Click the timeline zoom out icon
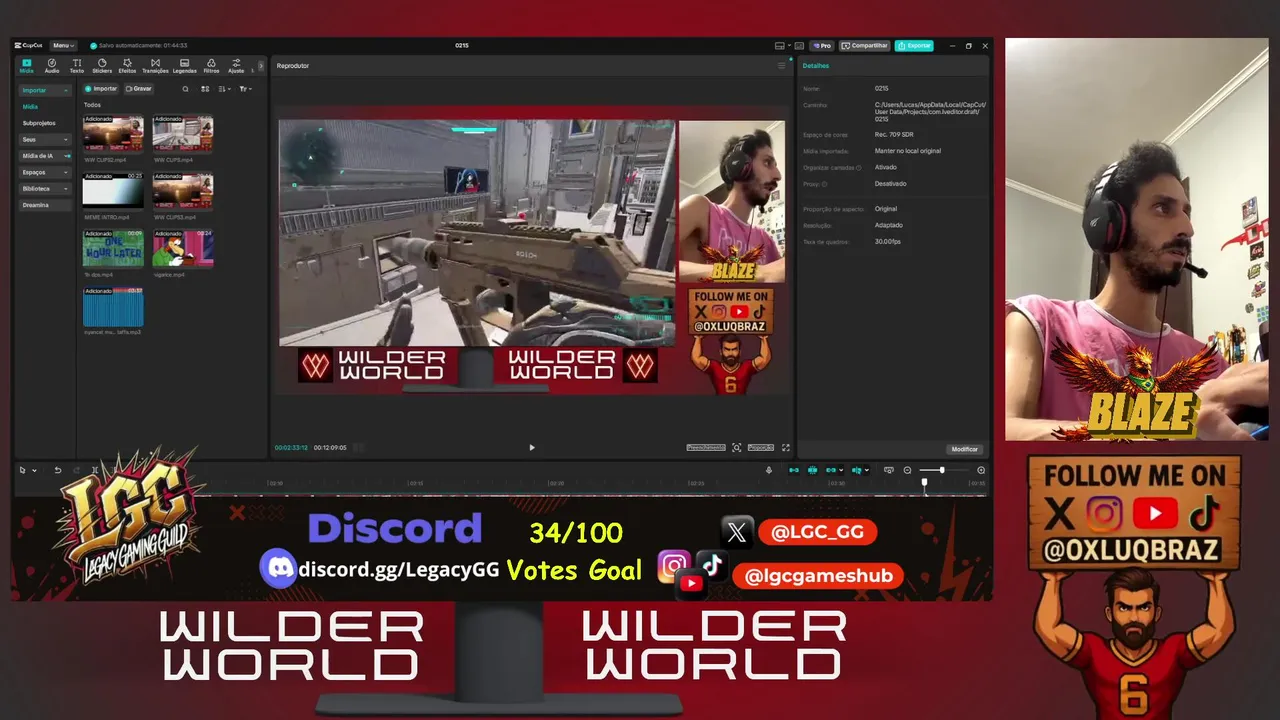Image resolution: width=1280 pixels, height=720 pixels. tap(908, 470)
